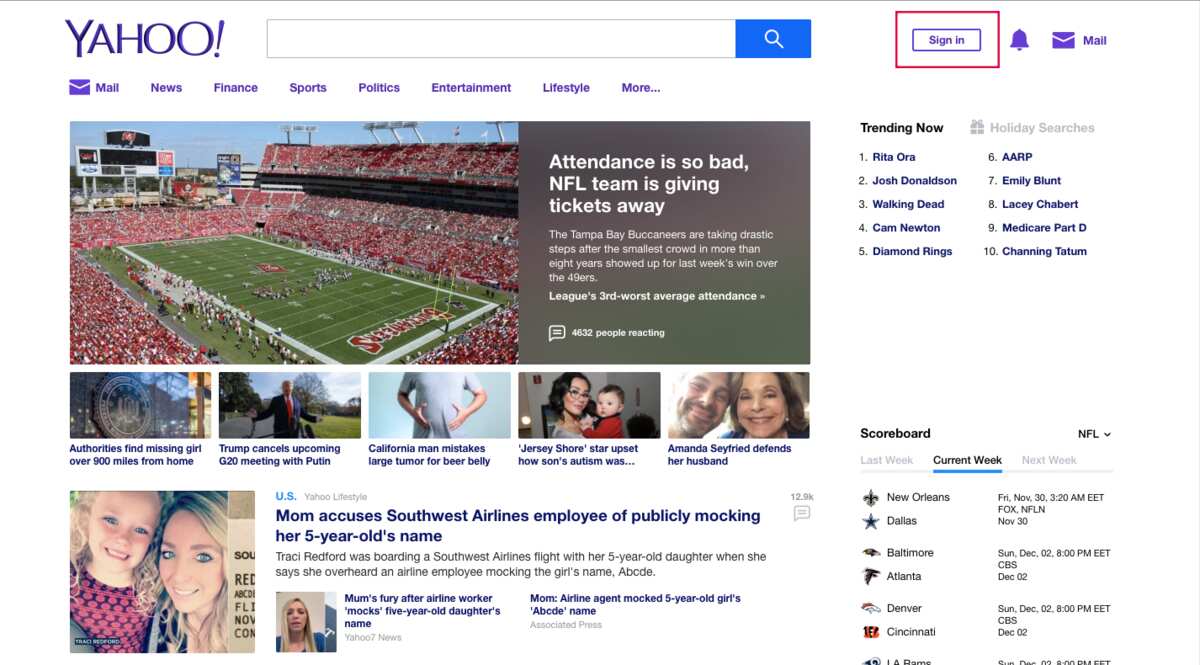Image resolution: width=1200 pixels, height=665 pixels.
Task: Open the Josh Donaldson trending search
Action: [915, 181]
